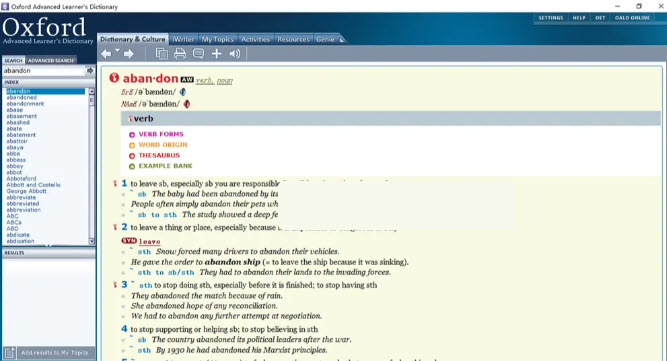Click the Oxford logo

47,31
